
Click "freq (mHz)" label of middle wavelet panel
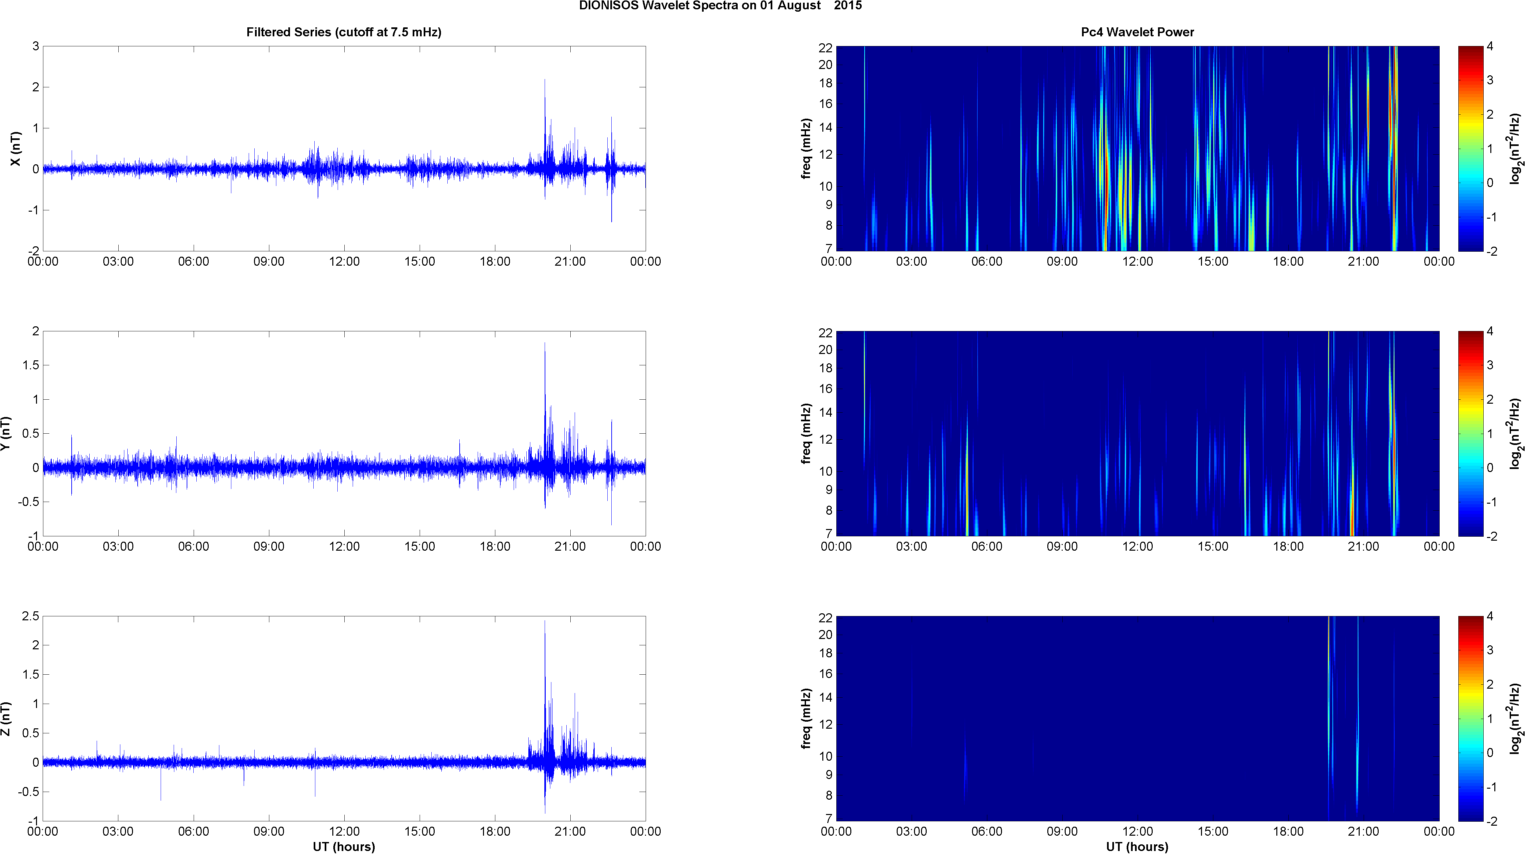[806, 434]
